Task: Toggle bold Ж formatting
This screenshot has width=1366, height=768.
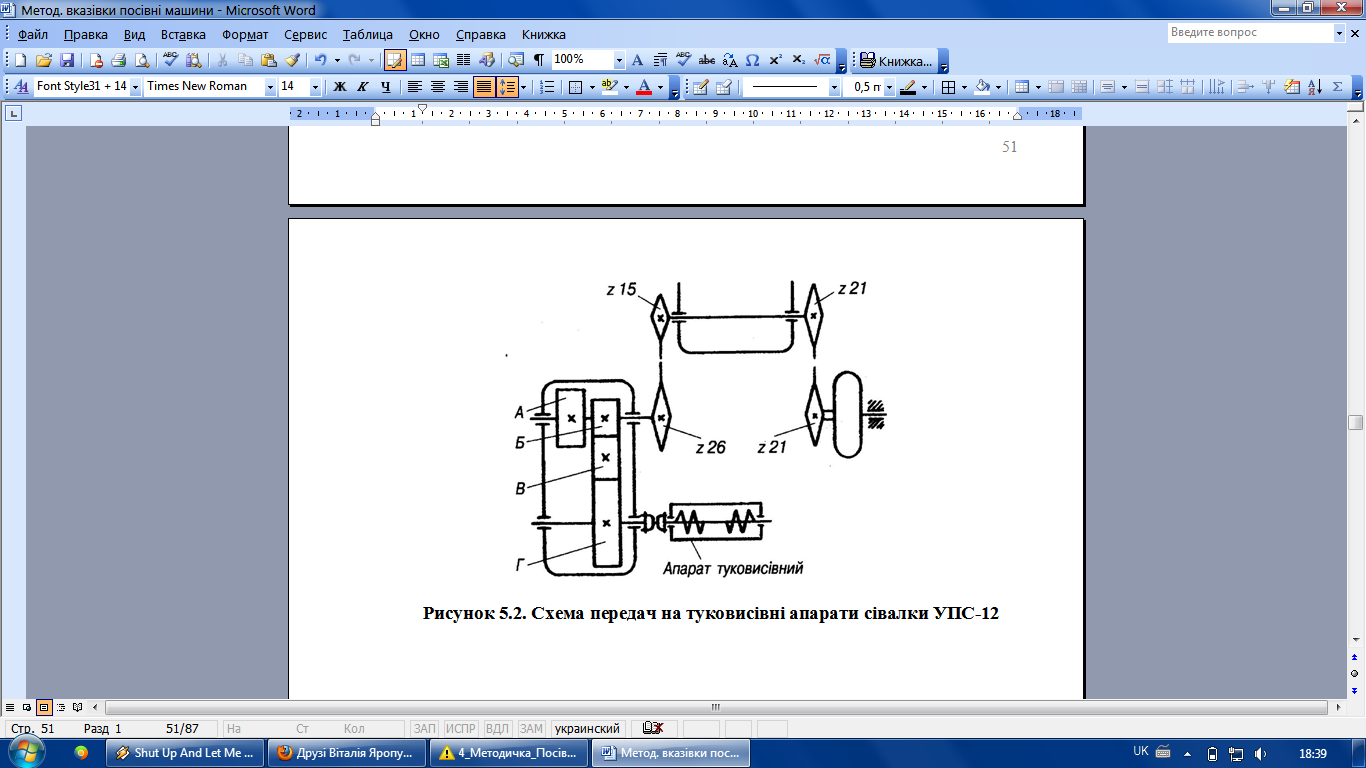Action: (x=340, y=87)
